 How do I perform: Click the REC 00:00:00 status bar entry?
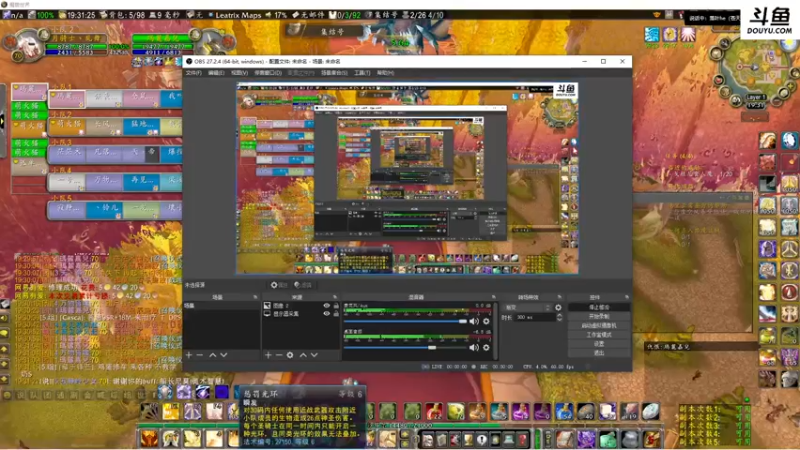pos(493,366)
